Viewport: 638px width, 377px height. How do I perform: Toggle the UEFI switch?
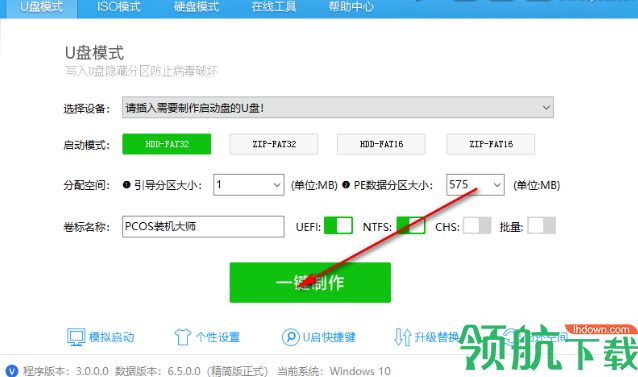pyautogui.click(x=338, y=225)
